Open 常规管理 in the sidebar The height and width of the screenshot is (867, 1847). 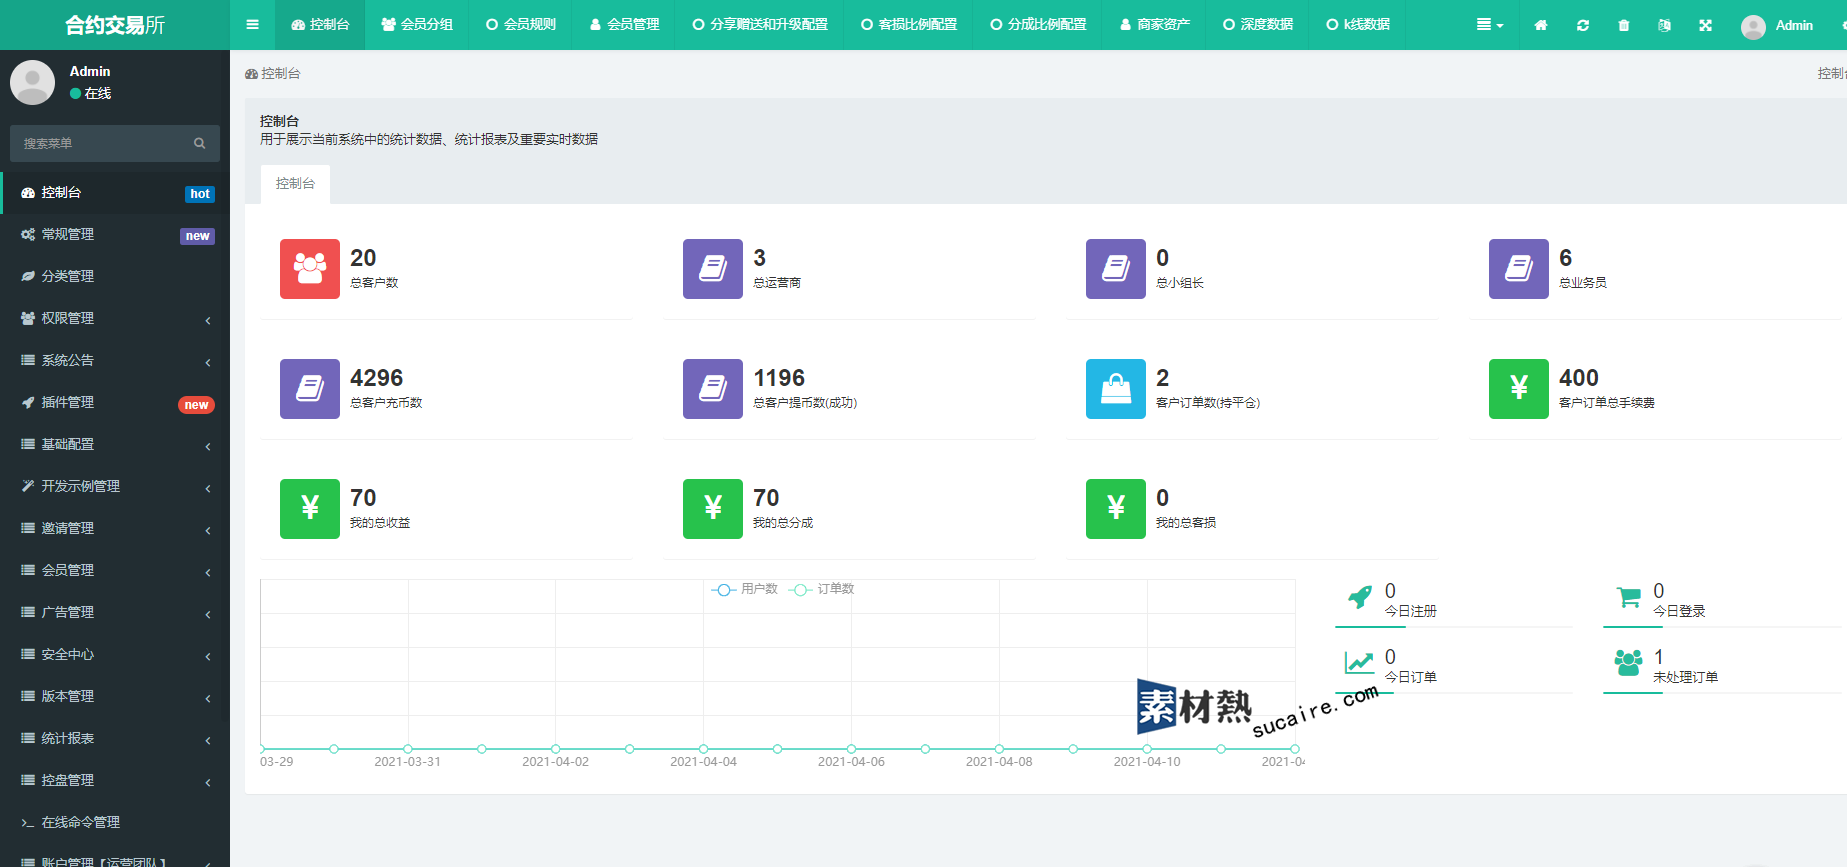tap(115, 234)
